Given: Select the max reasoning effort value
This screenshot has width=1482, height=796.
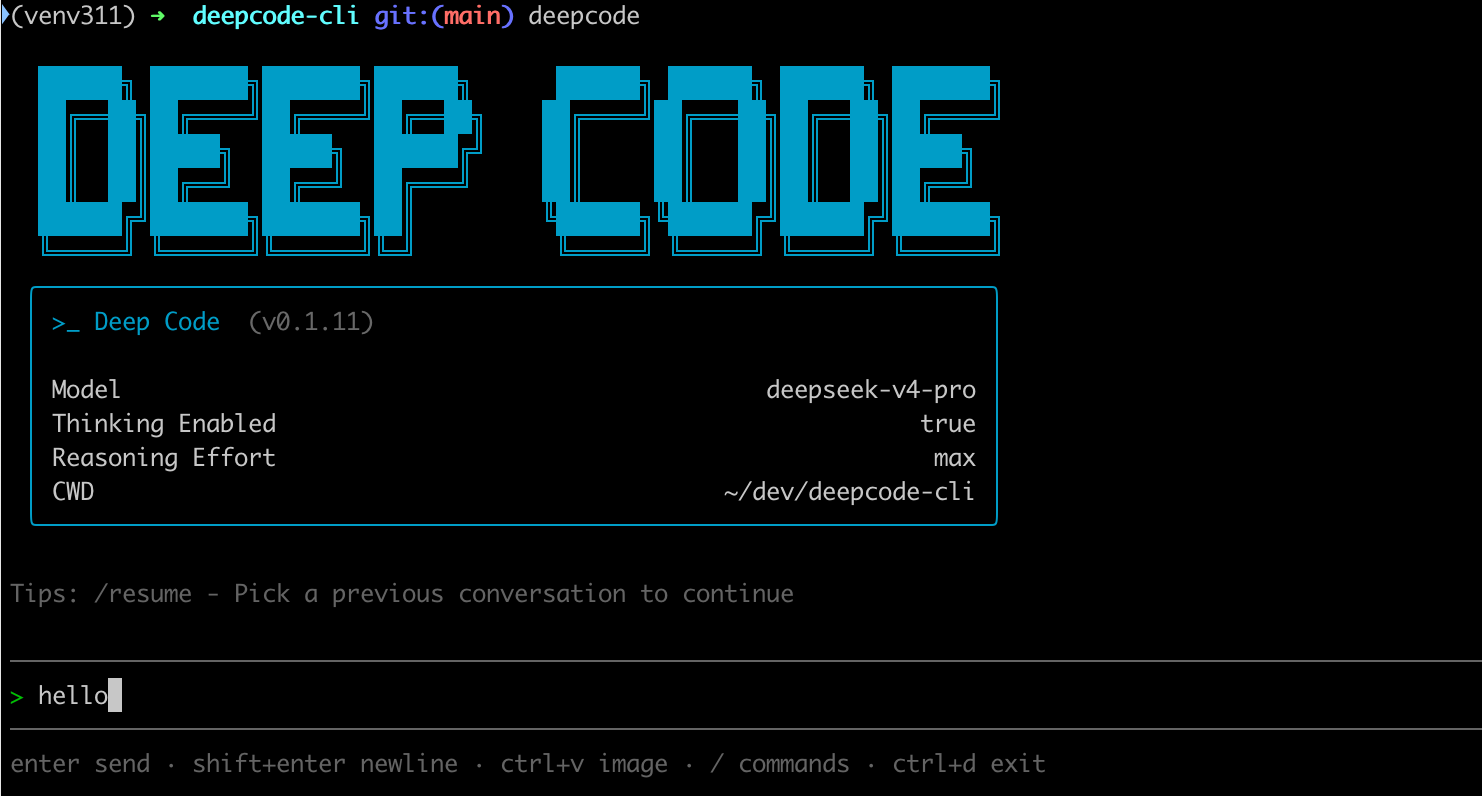Looking at the screenshot, I should tap(955, 458).
